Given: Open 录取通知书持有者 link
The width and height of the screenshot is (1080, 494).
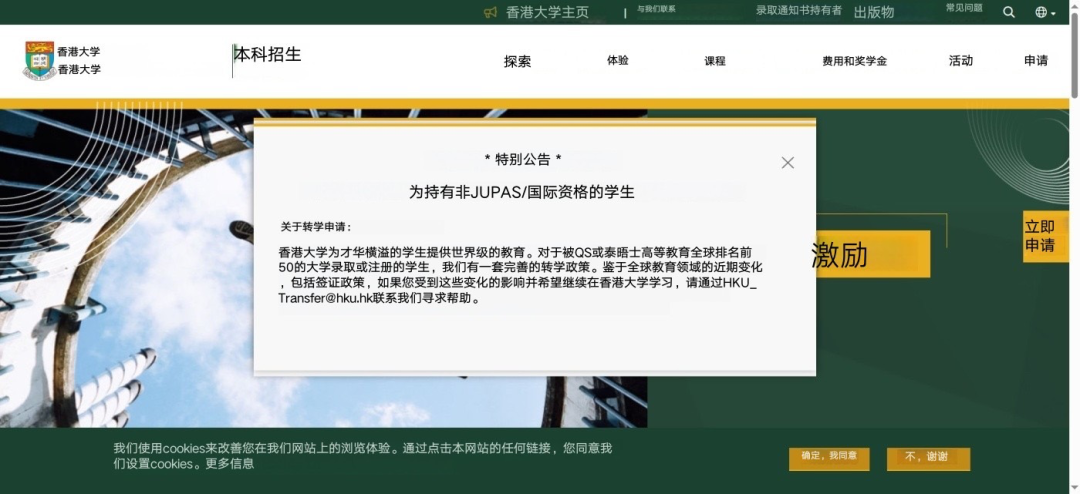Looking at the screenshot, I should pyautogui.click(x=799, y=10).
